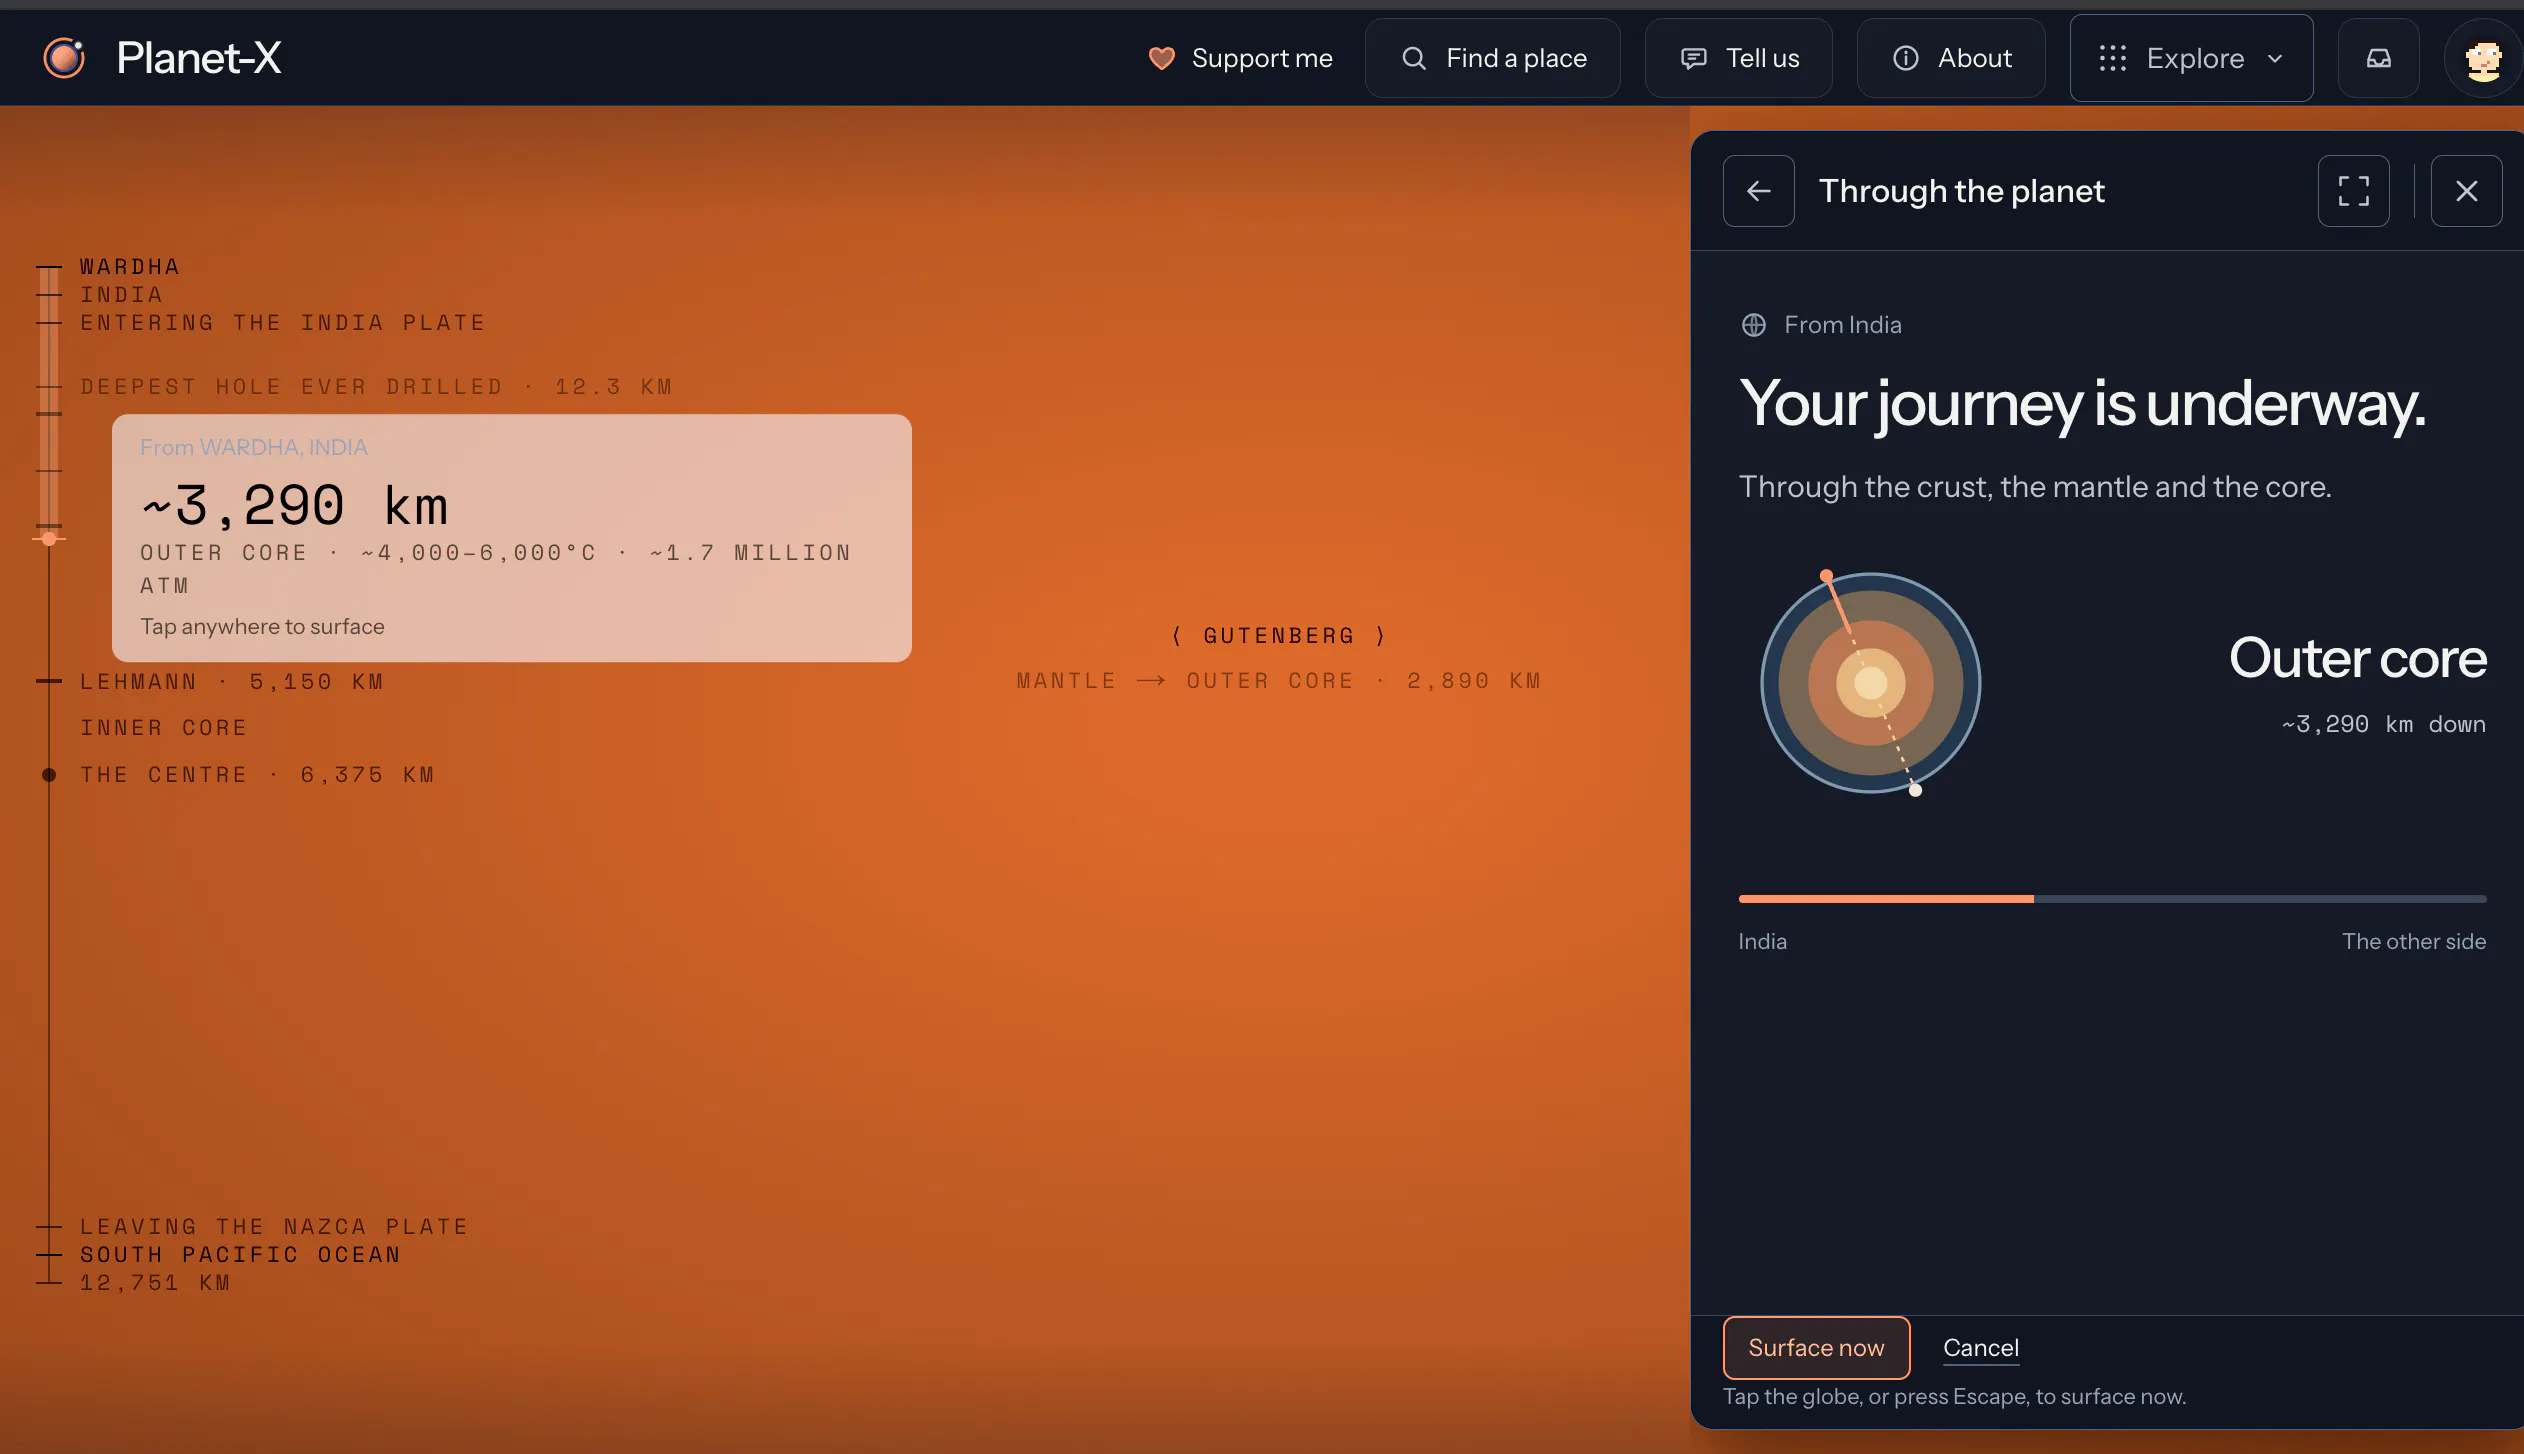Click 'Tap anywhere to surface' hint
Screen dimensions: 2524x1454
pyautogui.click(x=262, y=626)
